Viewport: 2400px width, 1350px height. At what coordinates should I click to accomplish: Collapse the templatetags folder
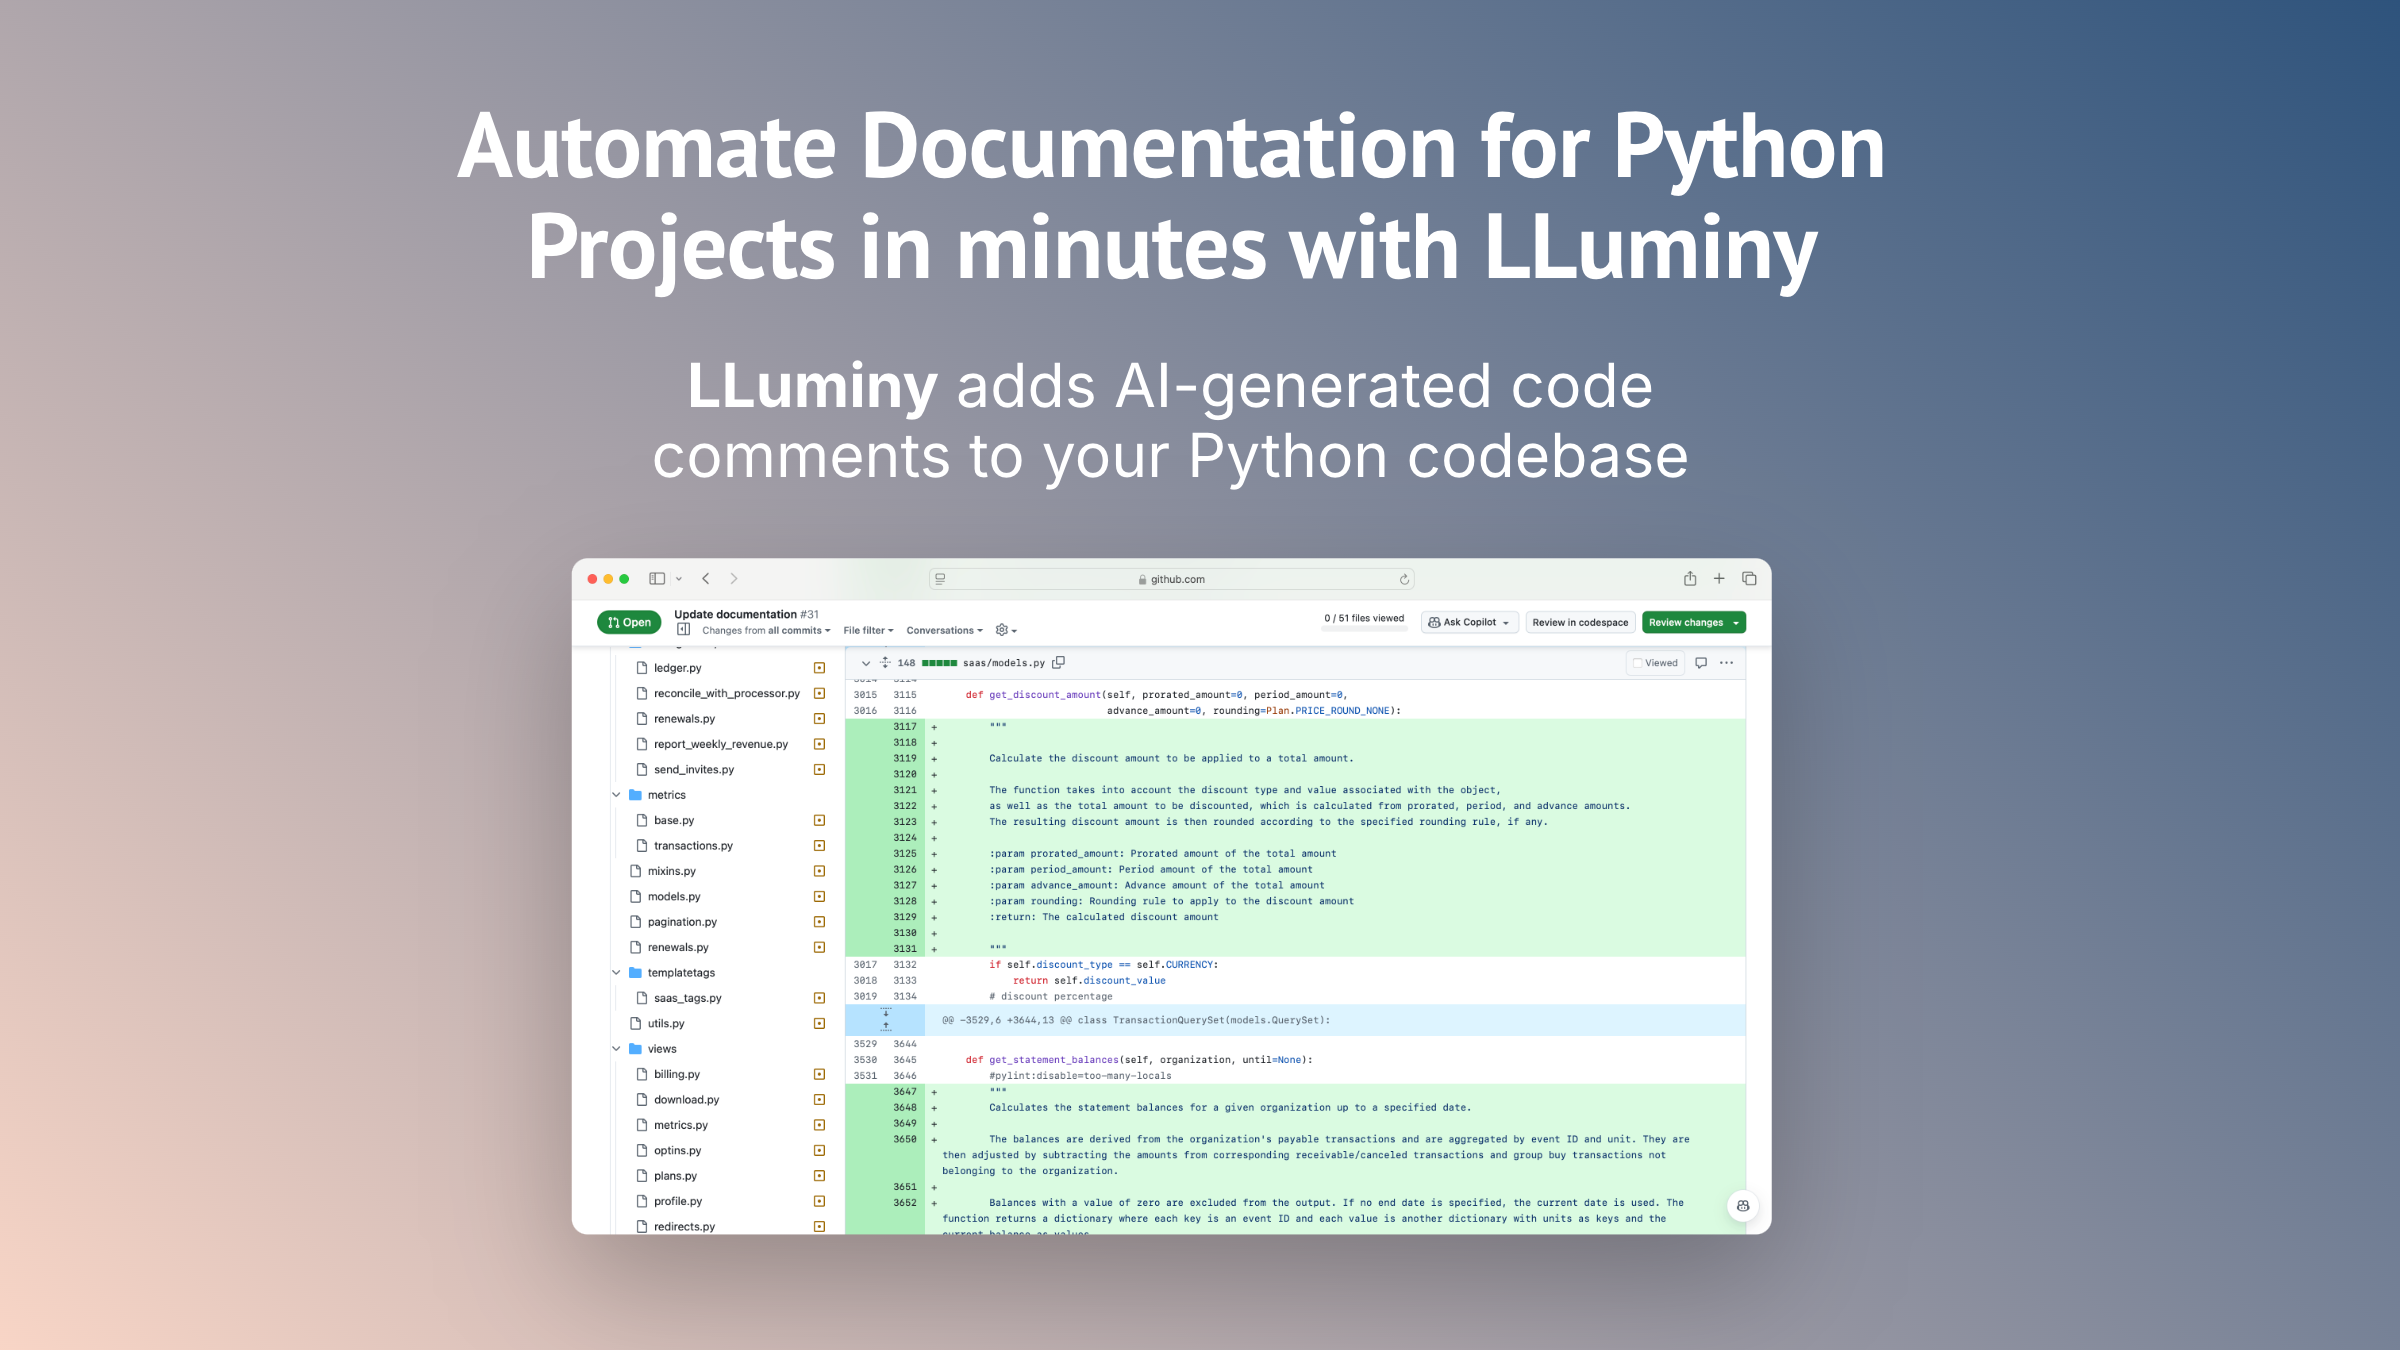point(616,973)
